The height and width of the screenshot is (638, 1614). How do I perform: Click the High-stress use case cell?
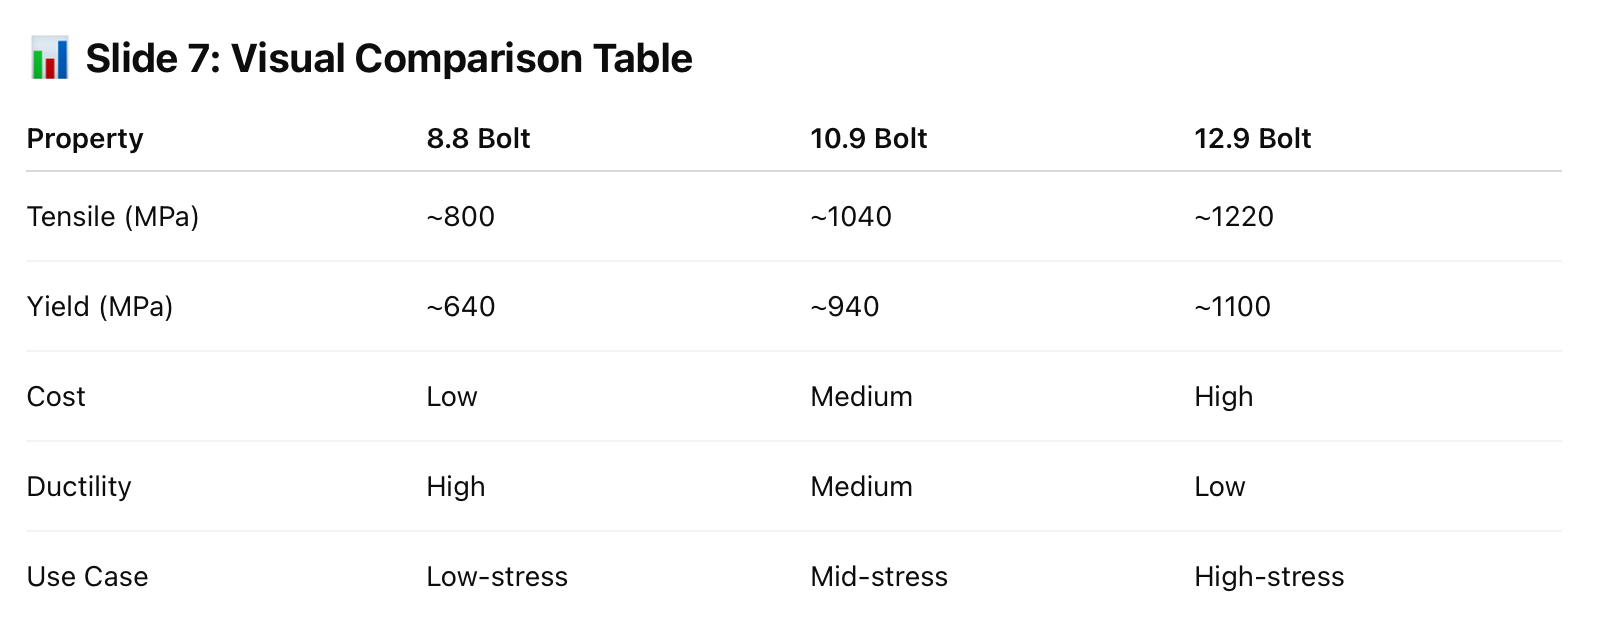tap(1269, 577)
